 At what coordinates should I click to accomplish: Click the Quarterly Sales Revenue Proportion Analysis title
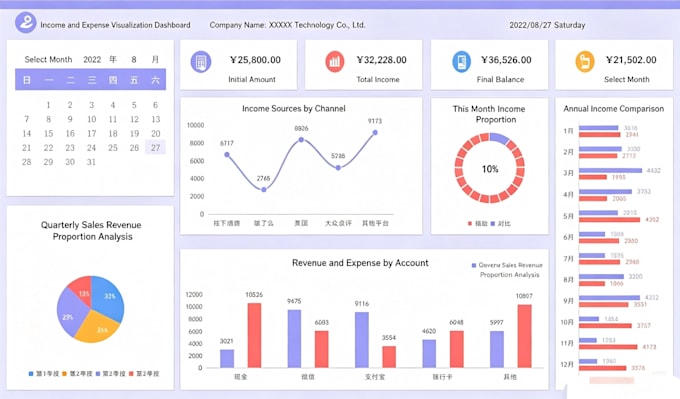91,231
